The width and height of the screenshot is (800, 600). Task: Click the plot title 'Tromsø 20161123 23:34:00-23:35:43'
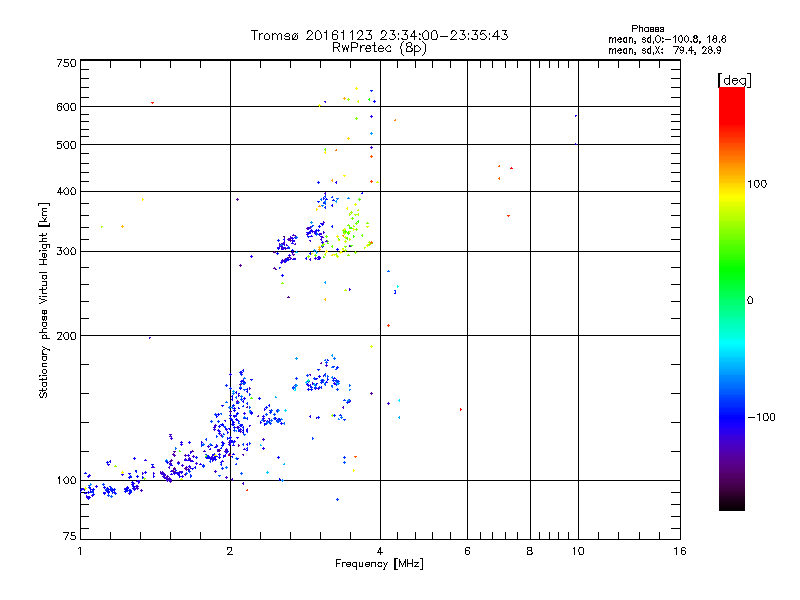tap(379, 35)
